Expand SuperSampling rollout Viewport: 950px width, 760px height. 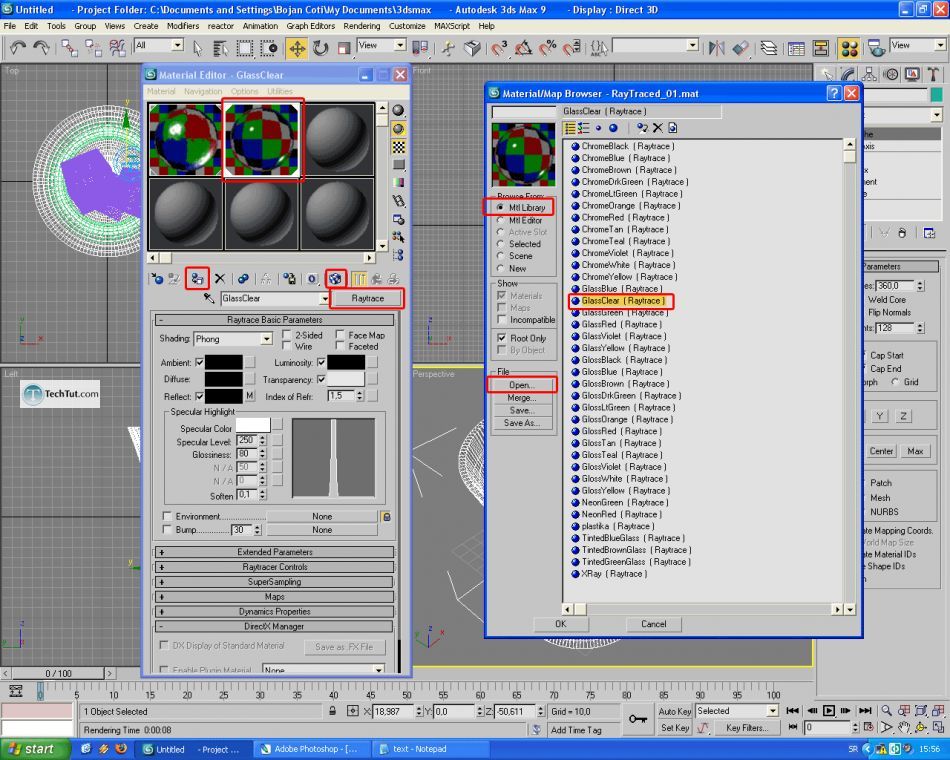pos(274,582)
